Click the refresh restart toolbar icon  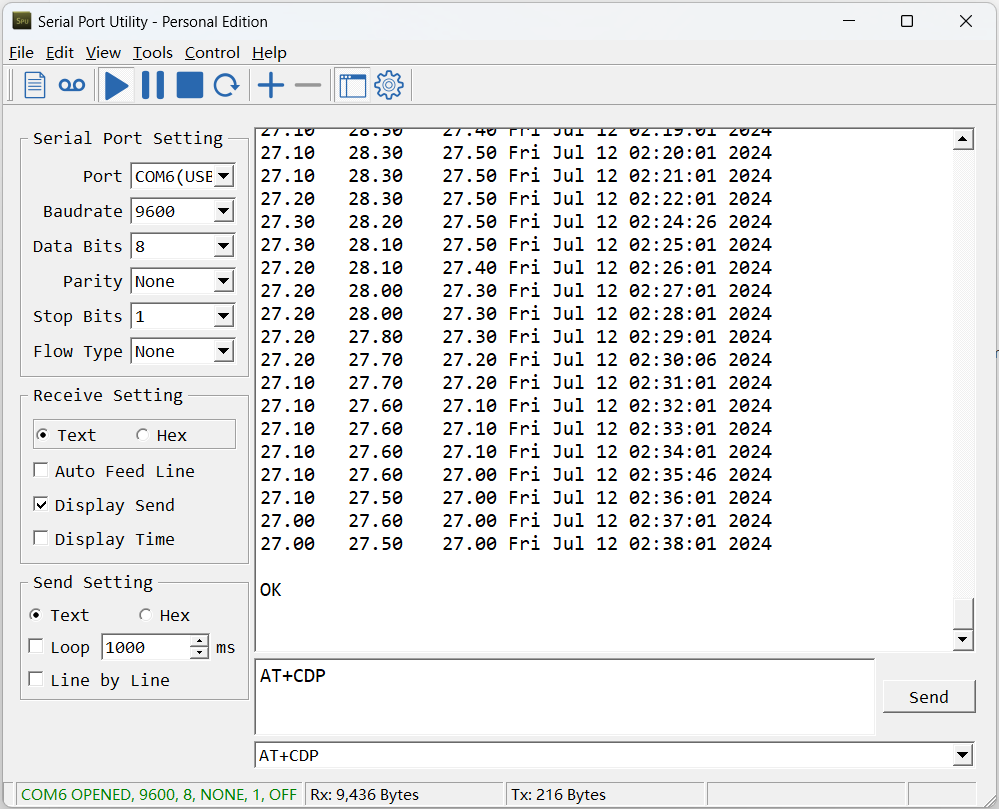226,85
